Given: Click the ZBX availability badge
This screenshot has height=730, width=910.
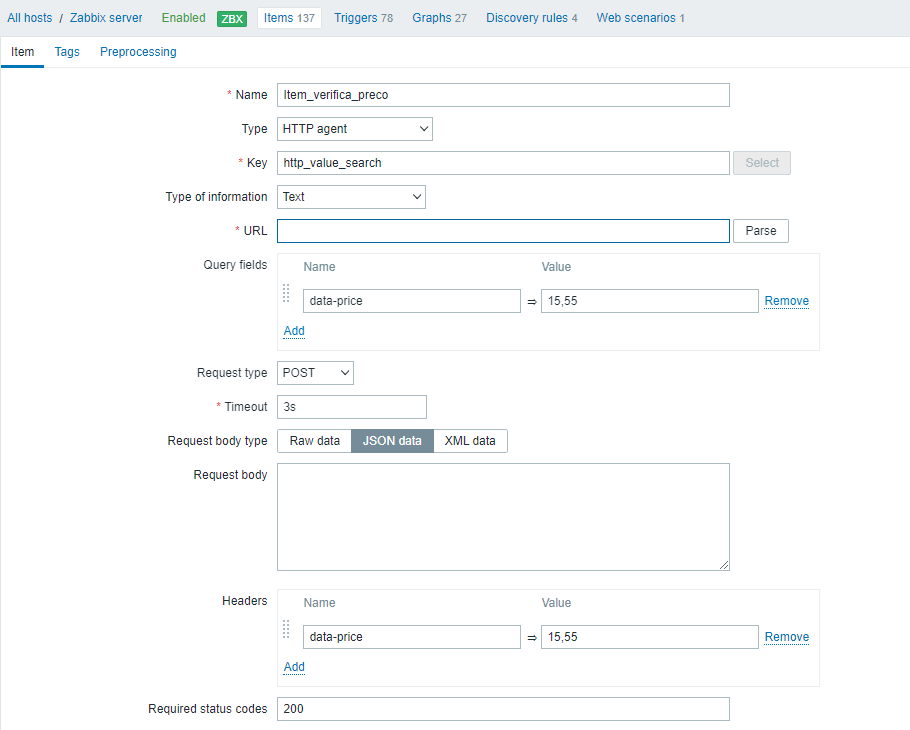Looking at the screenshot, I should click(x=232, y=18).
